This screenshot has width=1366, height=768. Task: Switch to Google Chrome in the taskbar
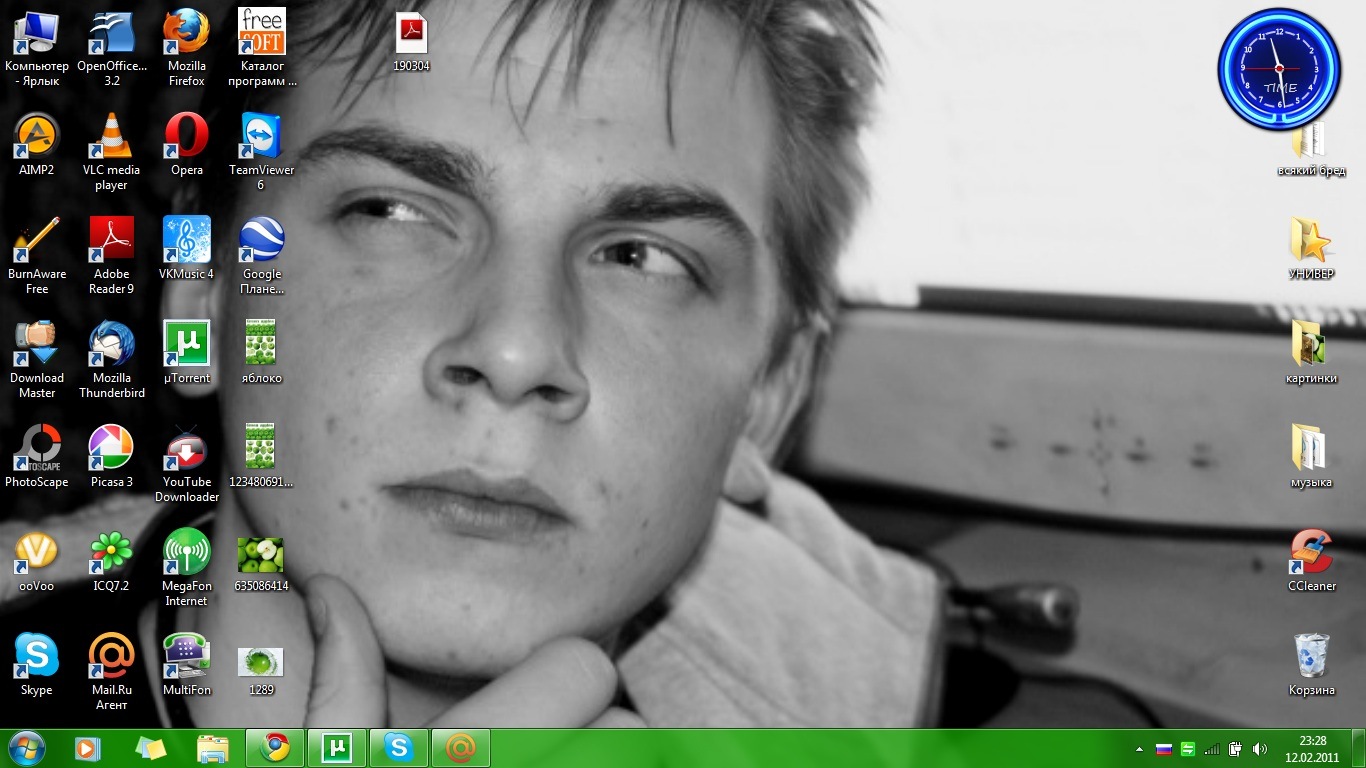tap(275, 748)
